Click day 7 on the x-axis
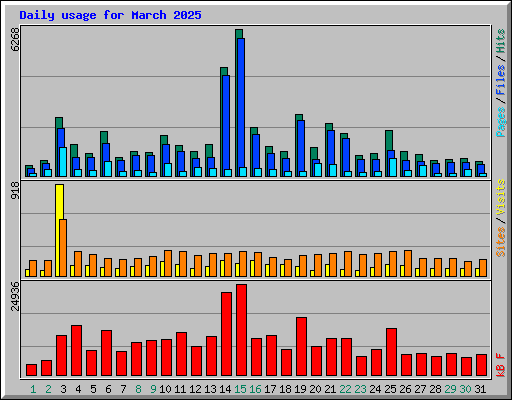Image resolution: width=512 pixels, height=400 pixels. click(123, 389)
